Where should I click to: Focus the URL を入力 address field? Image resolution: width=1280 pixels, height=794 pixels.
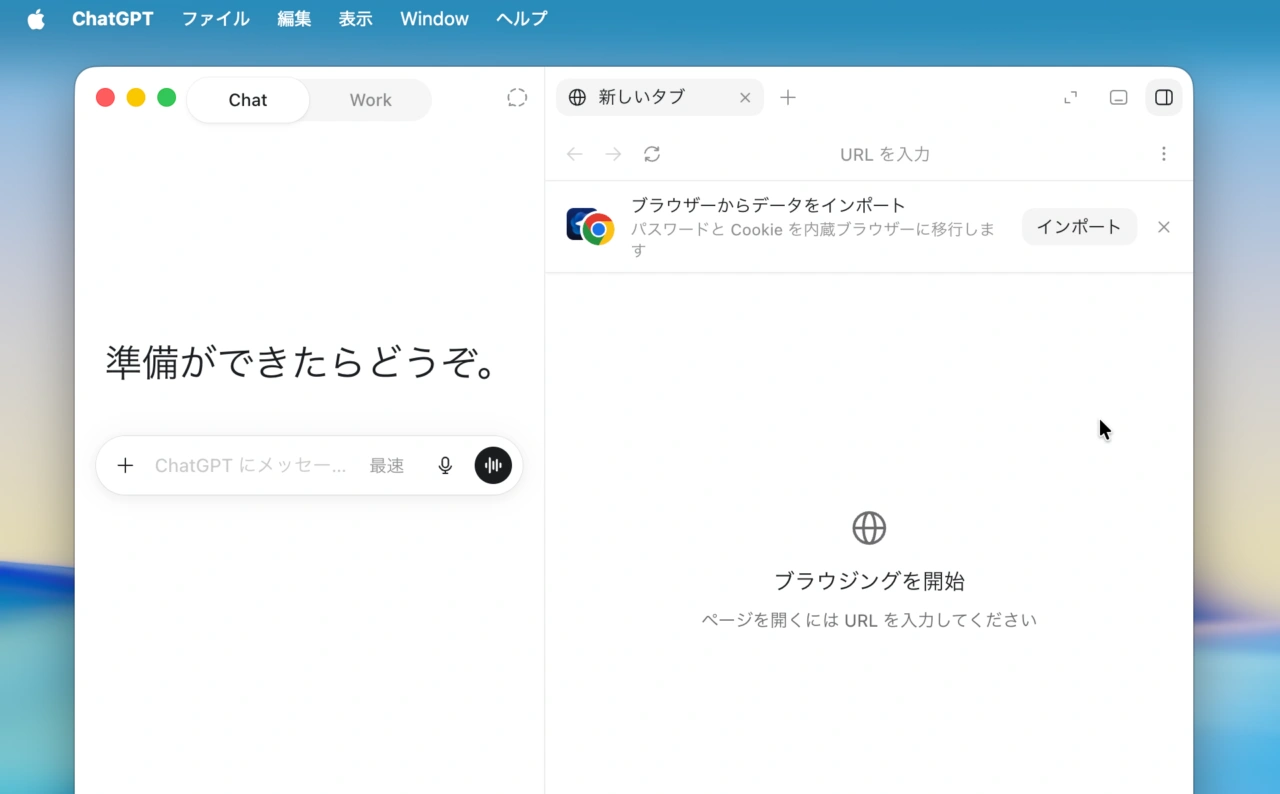(885, 154)
